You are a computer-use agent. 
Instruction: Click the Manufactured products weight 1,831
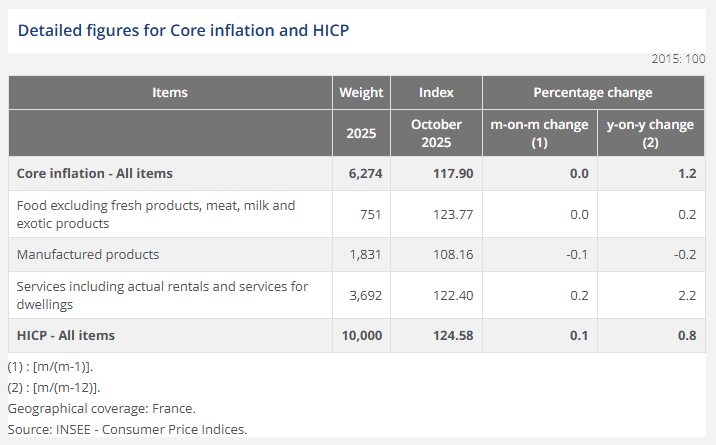coord(365,254)
